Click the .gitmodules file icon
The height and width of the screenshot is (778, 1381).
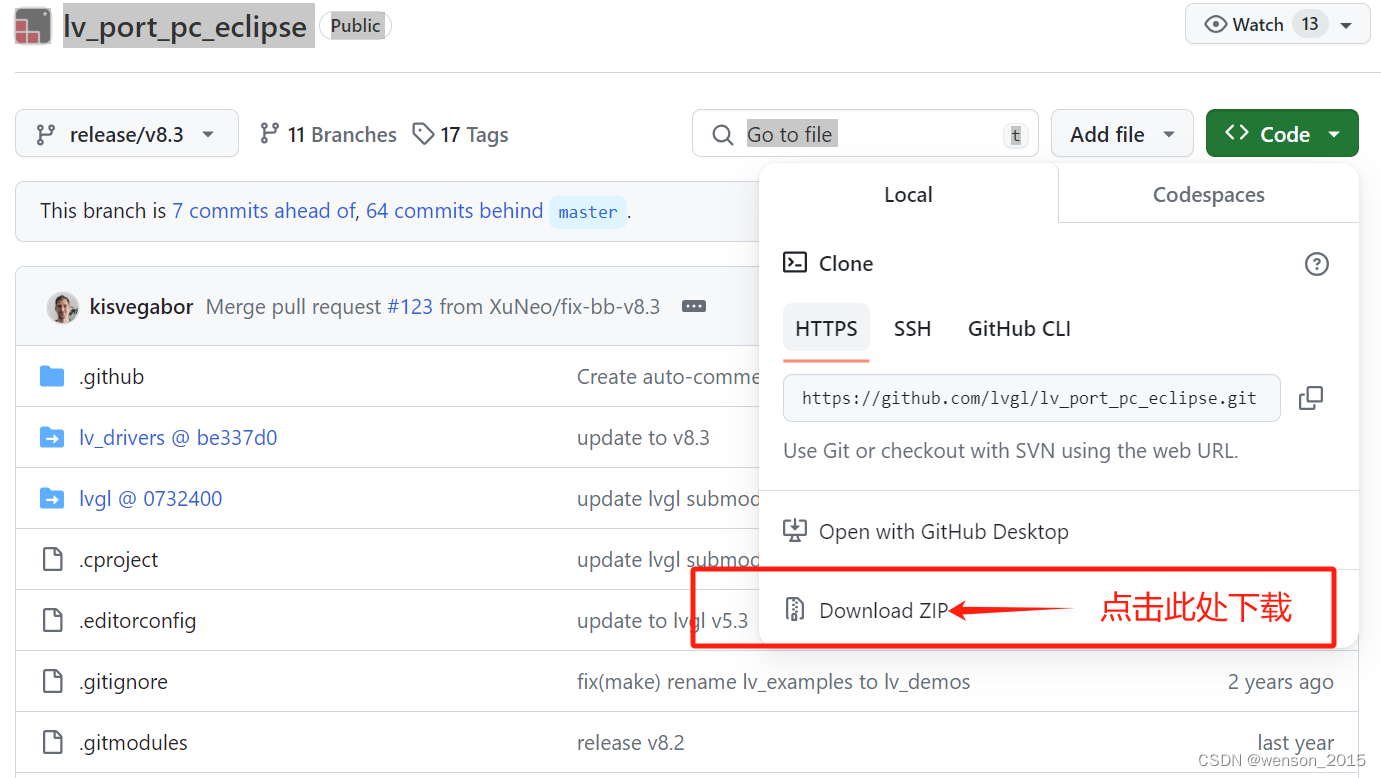tap(52, 743)
